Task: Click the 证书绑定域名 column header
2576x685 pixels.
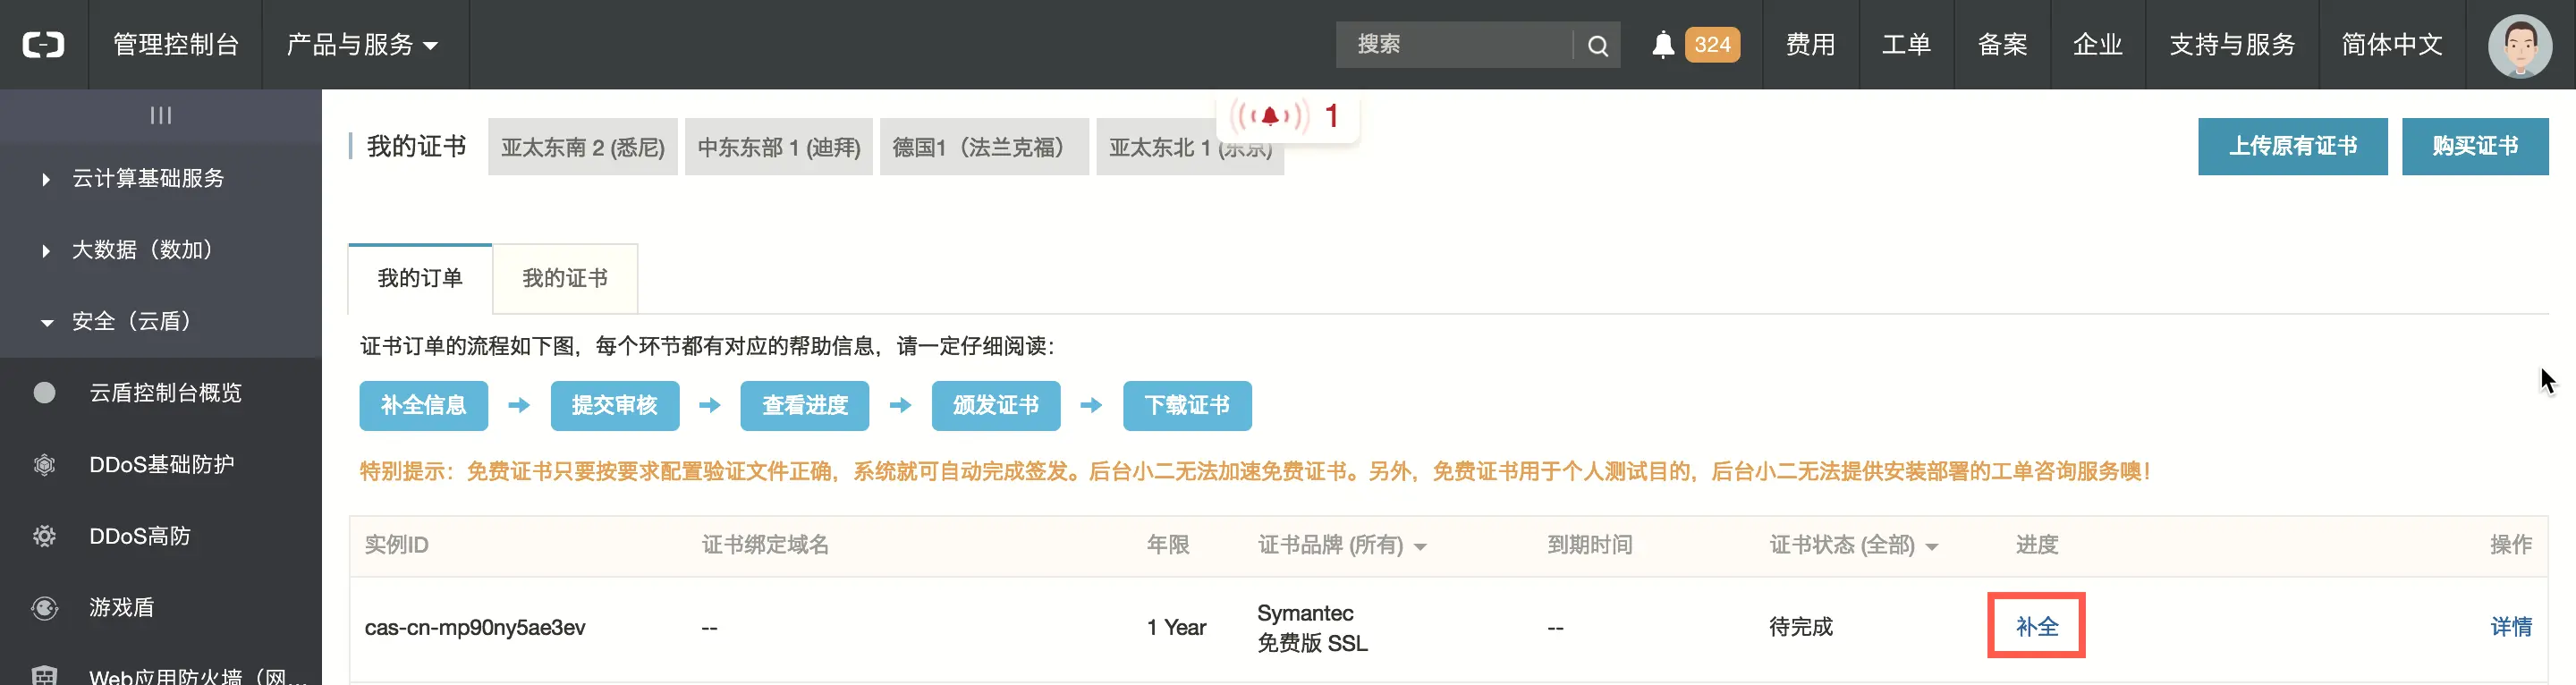Action: 765,545
